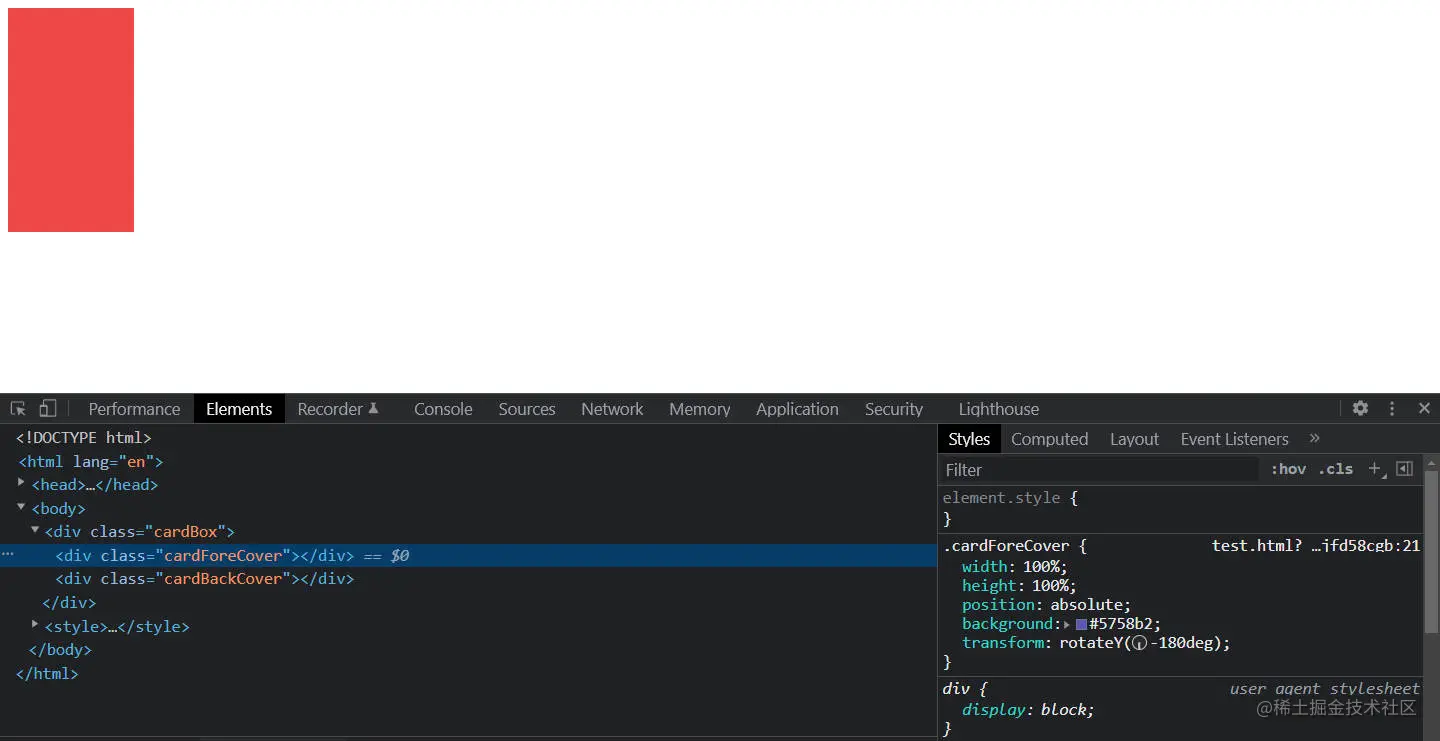
Task: Select the html lang="en" row
Action: pyautogui.click(x=469, y=462)
